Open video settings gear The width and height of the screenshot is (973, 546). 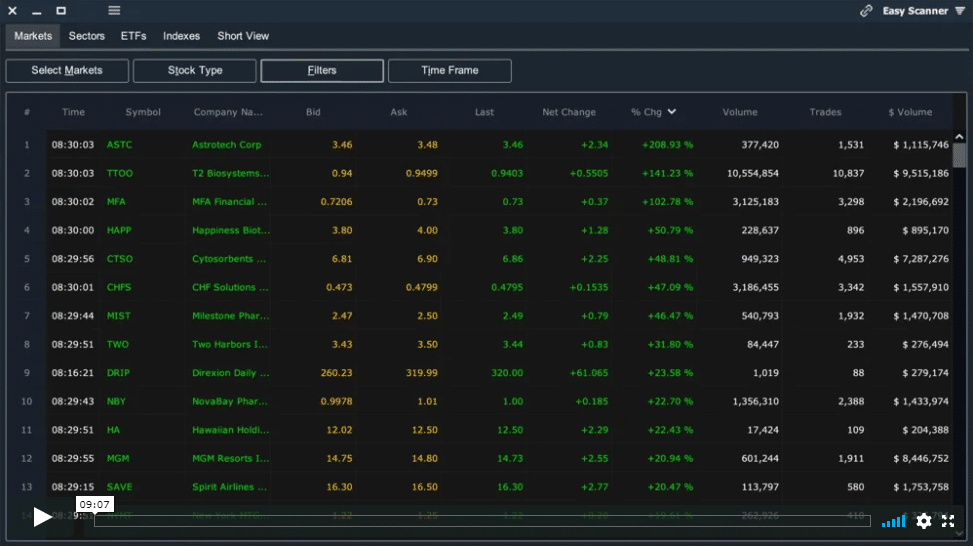923,521
